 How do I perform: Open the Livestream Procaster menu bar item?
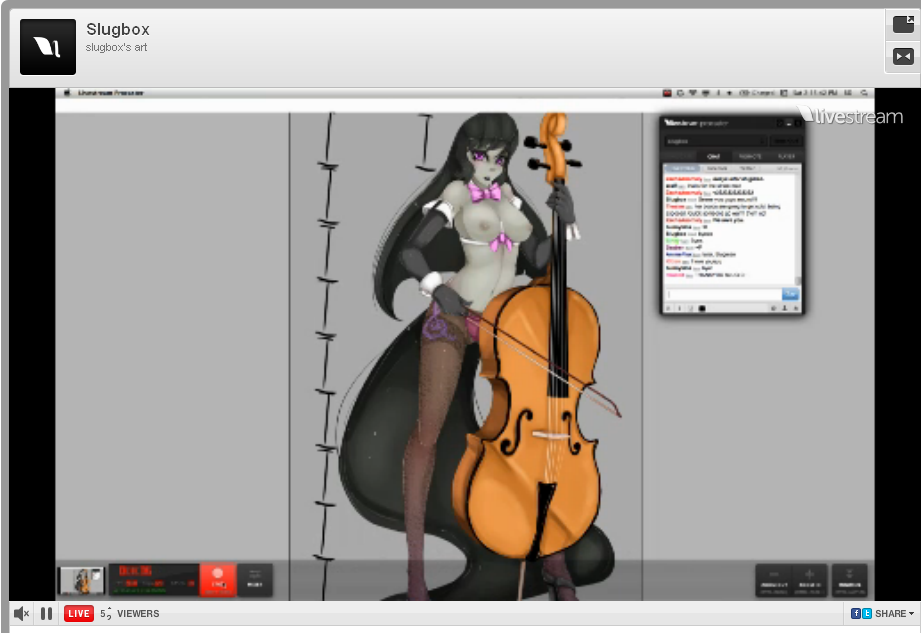tap(111, 93)
